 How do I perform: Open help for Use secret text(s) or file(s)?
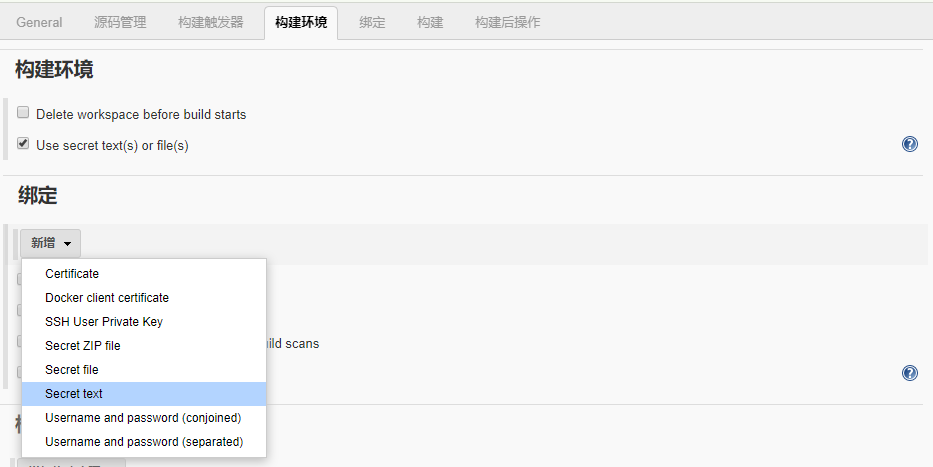(x=909, y=144)
